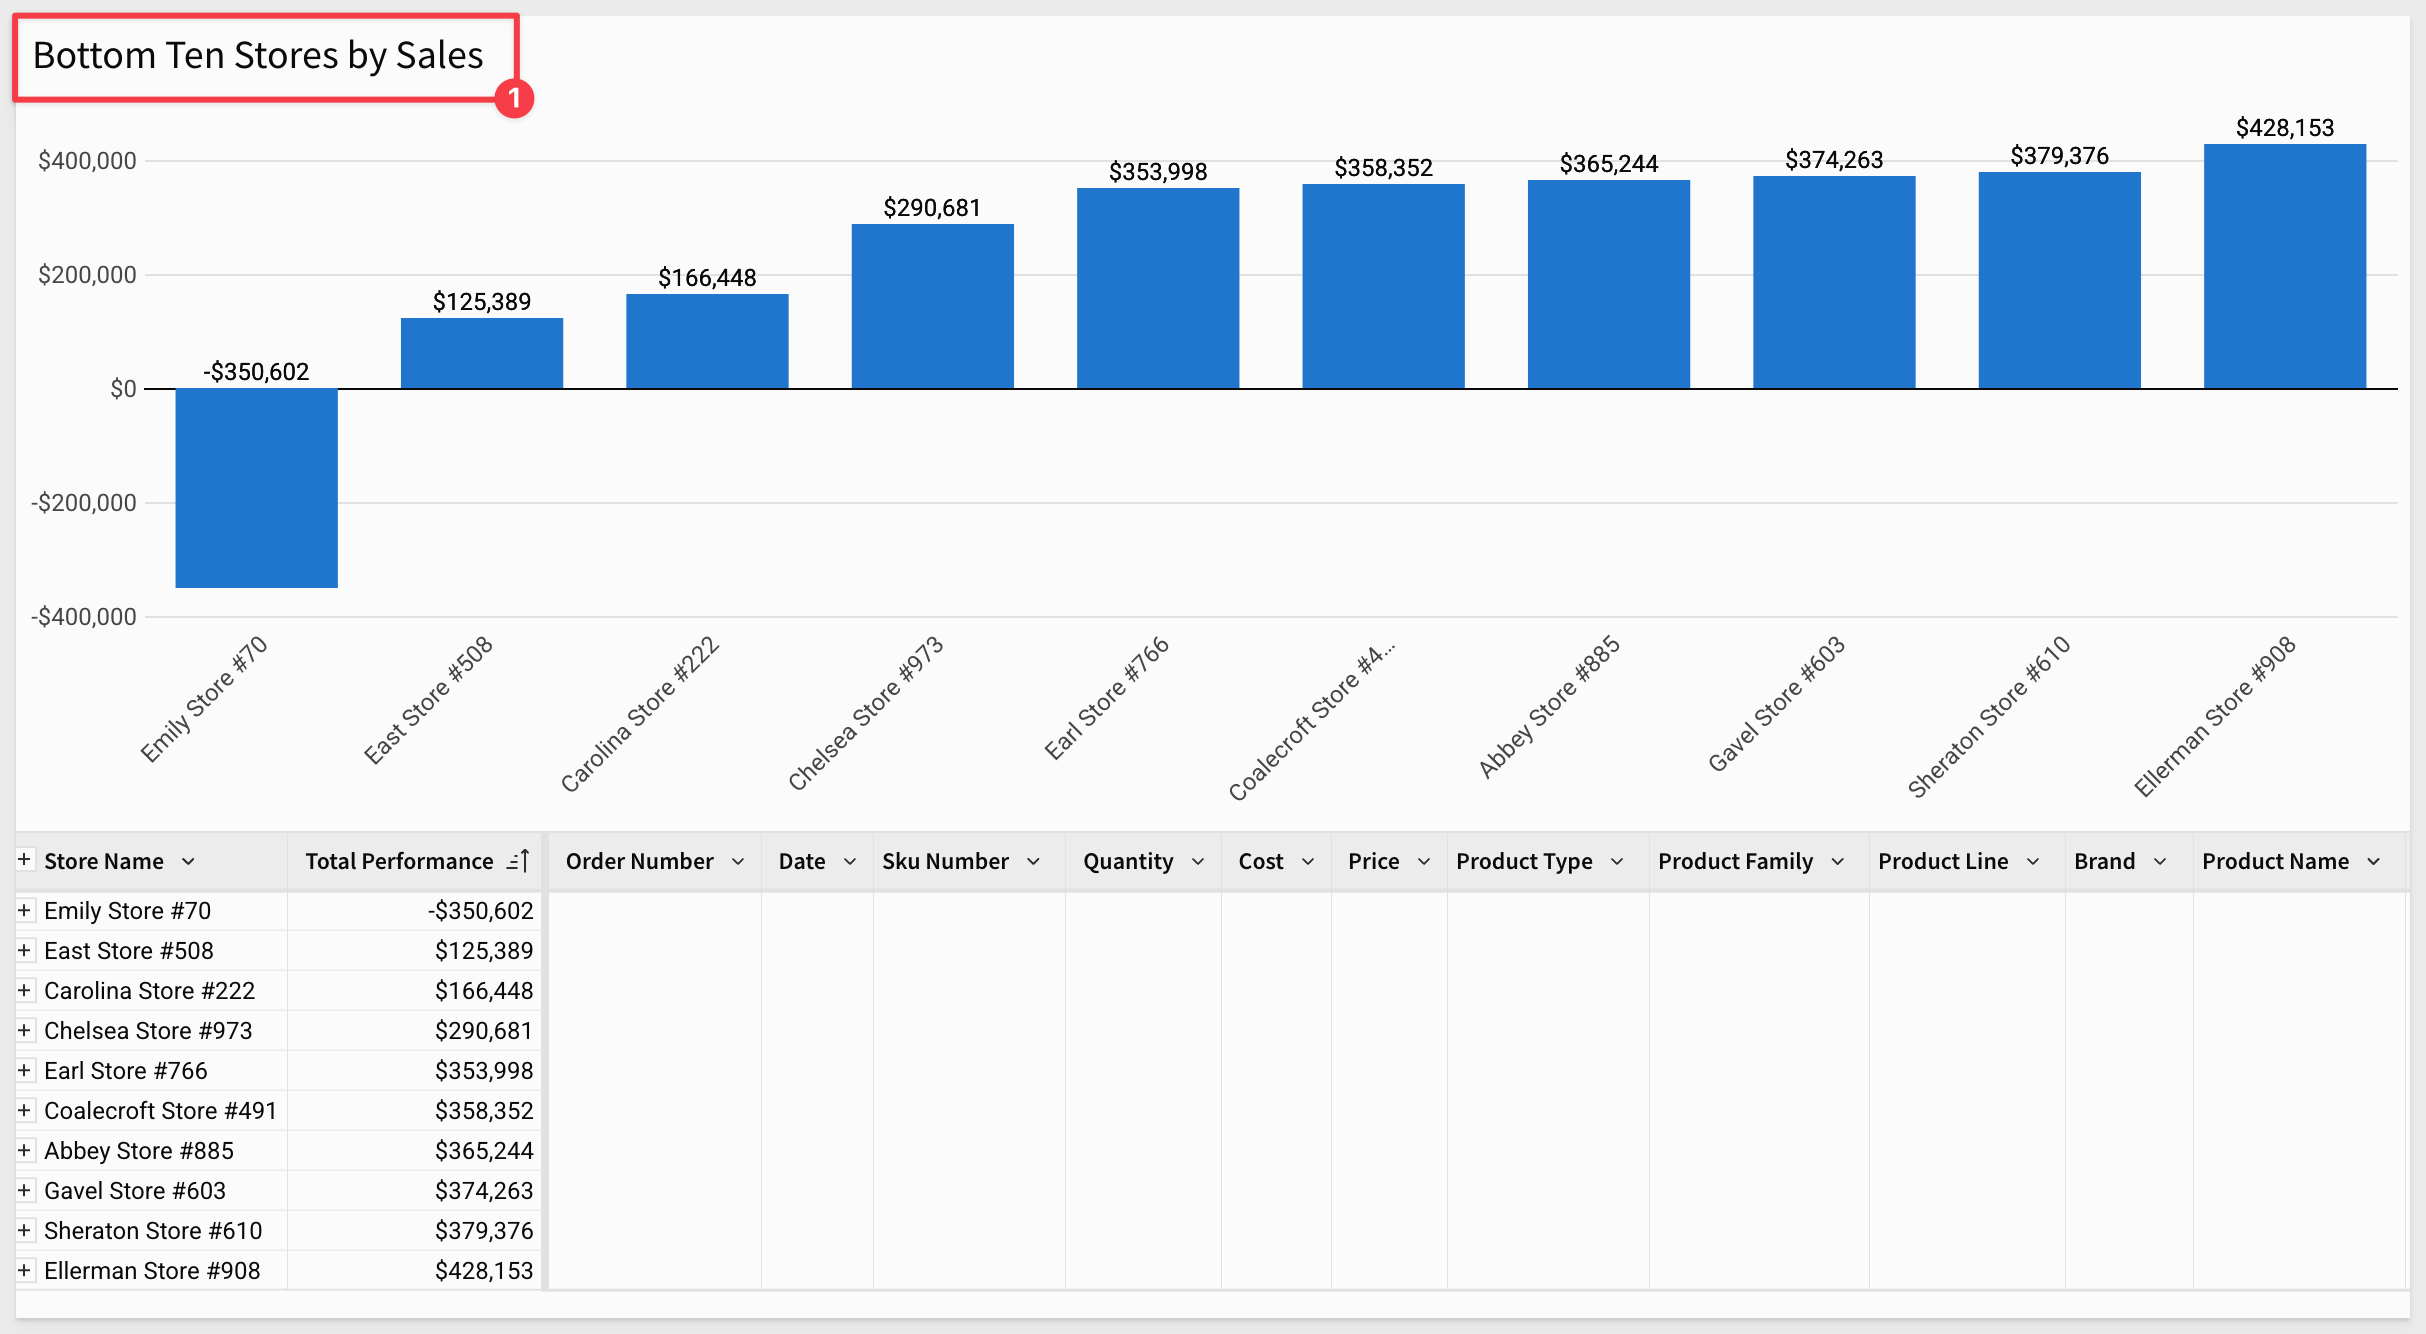Click the Cost column chevron
This screenshot has width=2426, height=1334.
(x=1308, y=862)
